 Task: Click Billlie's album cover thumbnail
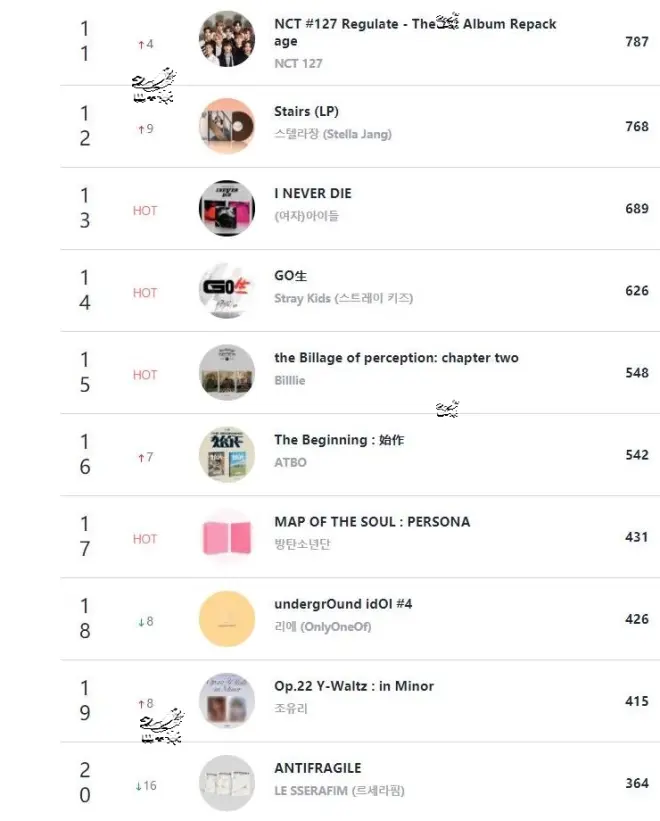[x=227, y=372]
